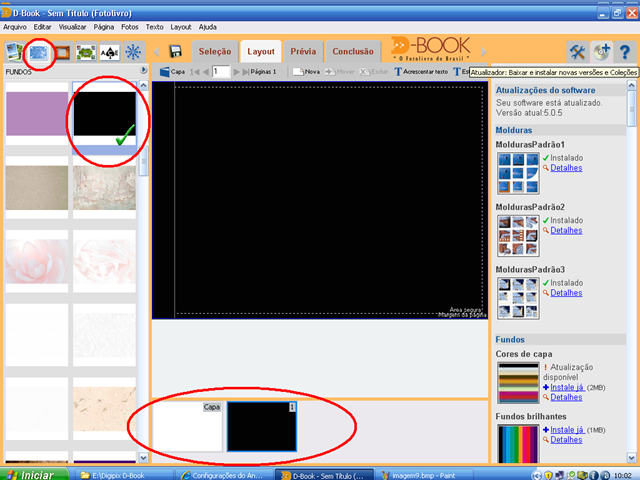Click Acrescentar texto tool

point(421,72)
